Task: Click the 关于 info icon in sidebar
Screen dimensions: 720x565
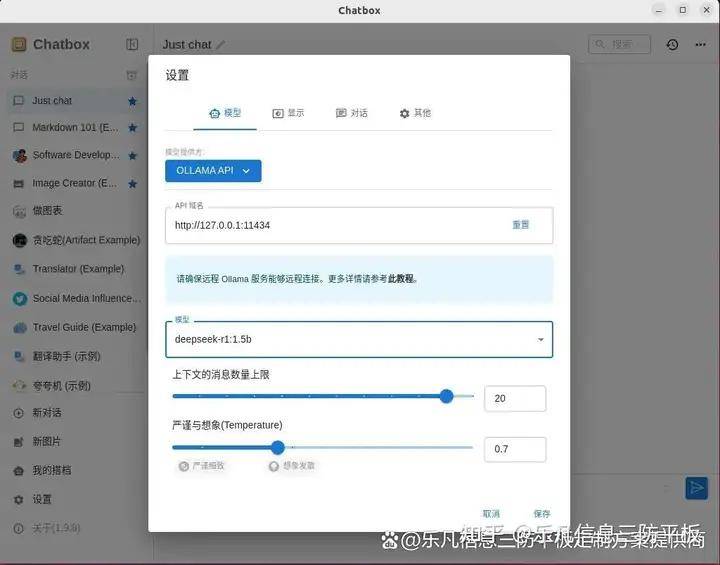Action: (x=18, y=529)
